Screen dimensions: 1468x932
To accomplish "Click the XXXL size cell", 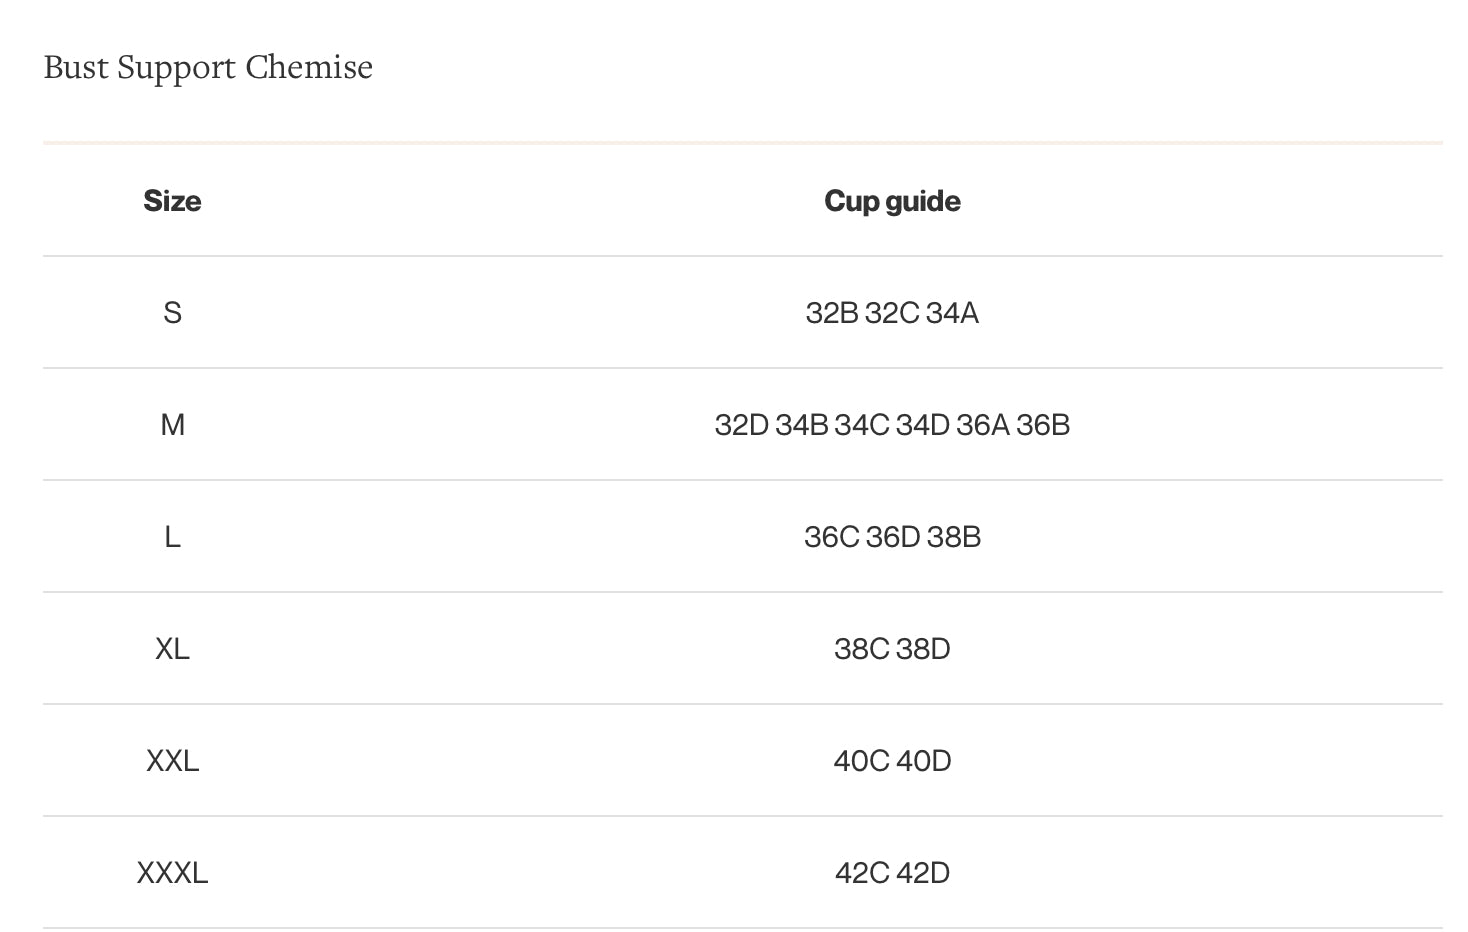I will pyautogui.click(x=172, y=873).
